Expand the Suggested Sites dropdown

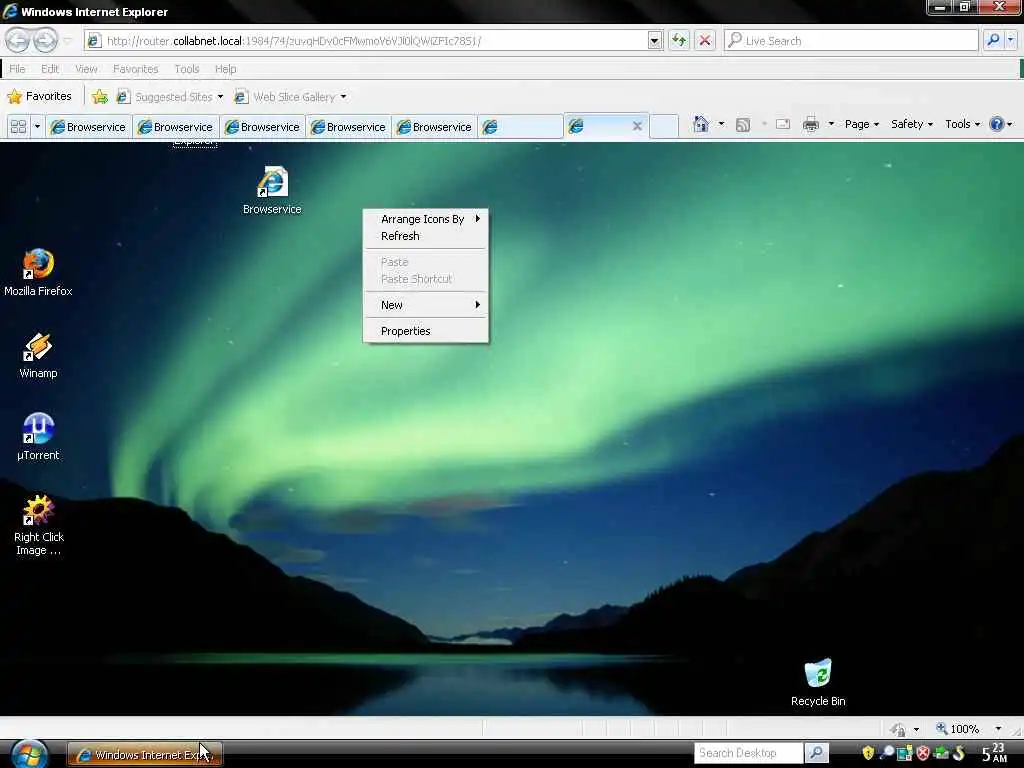220,97
